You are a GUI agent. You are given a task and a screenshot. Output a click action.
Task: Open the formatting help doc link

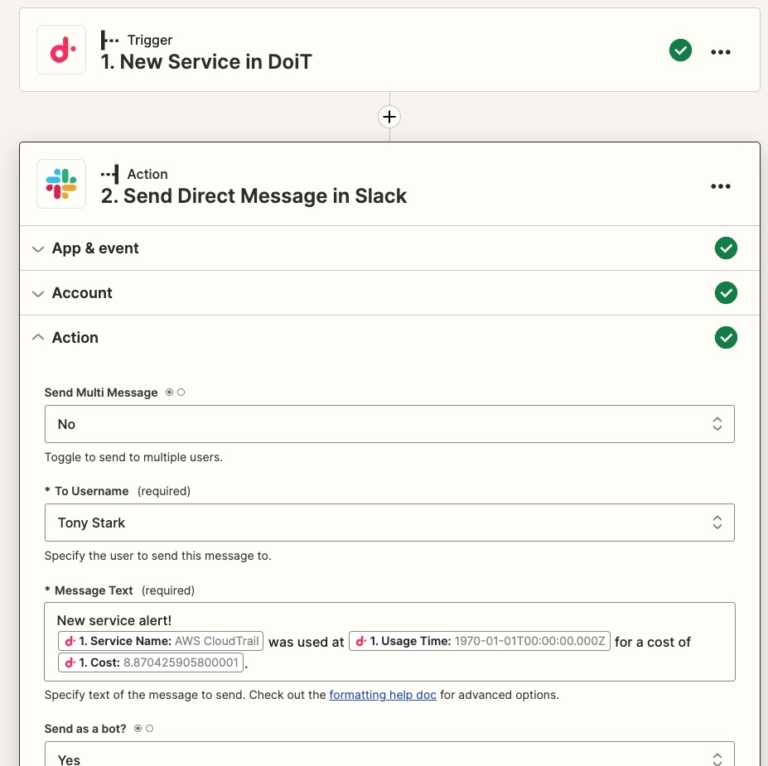pyautogui.click(x=383, y=695)
